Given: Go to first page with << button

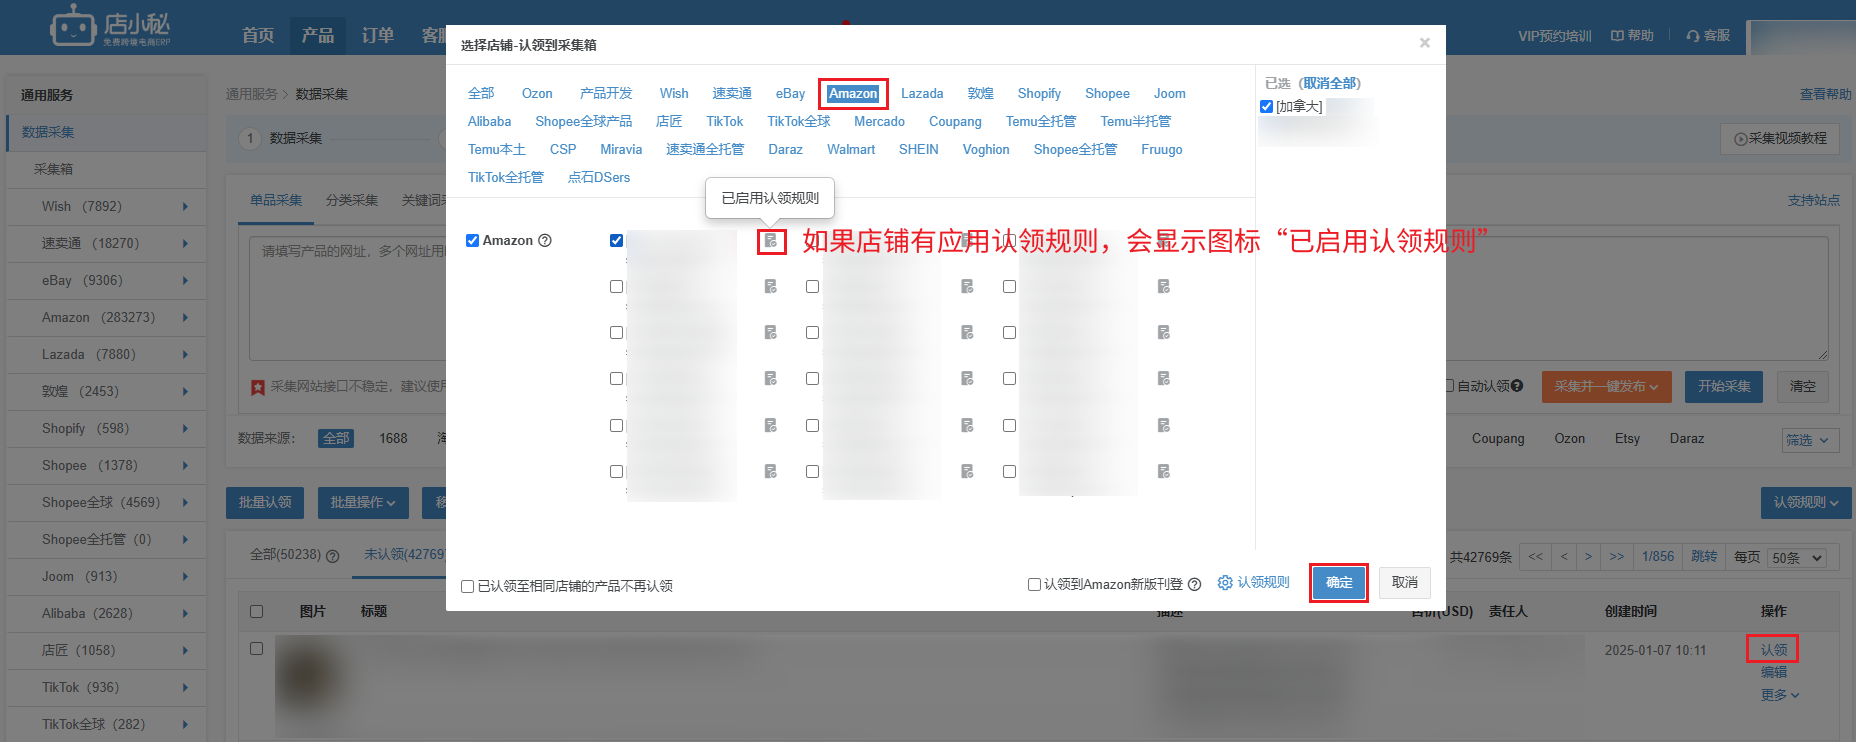Looking at the screenshot, I should pyautogui.click(x=1535, y=557).
